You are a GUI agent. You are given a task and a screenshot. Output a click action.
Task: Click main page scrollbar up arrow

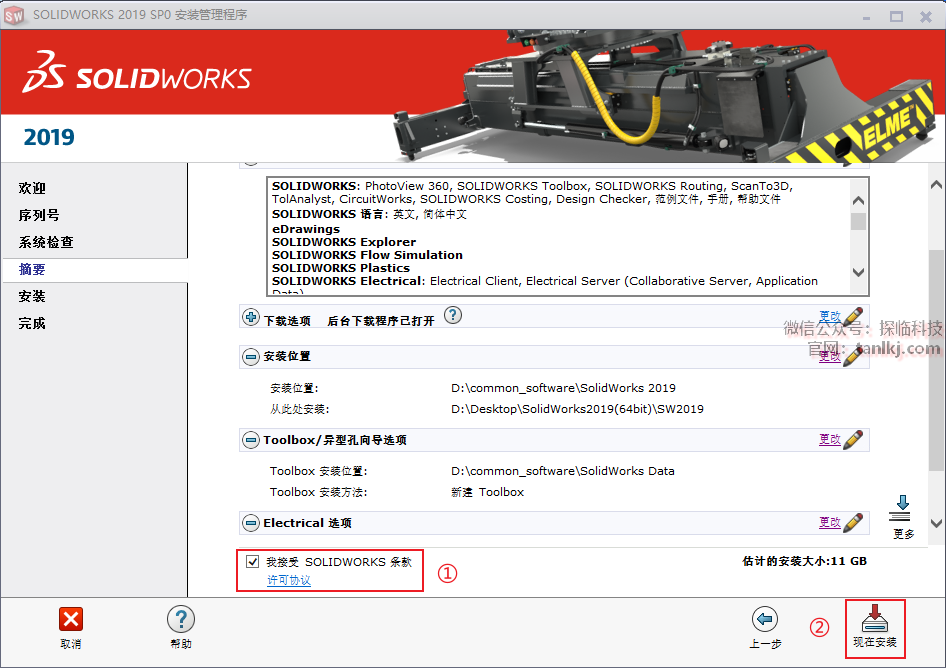pyautogui.click(x=936, y=185)
